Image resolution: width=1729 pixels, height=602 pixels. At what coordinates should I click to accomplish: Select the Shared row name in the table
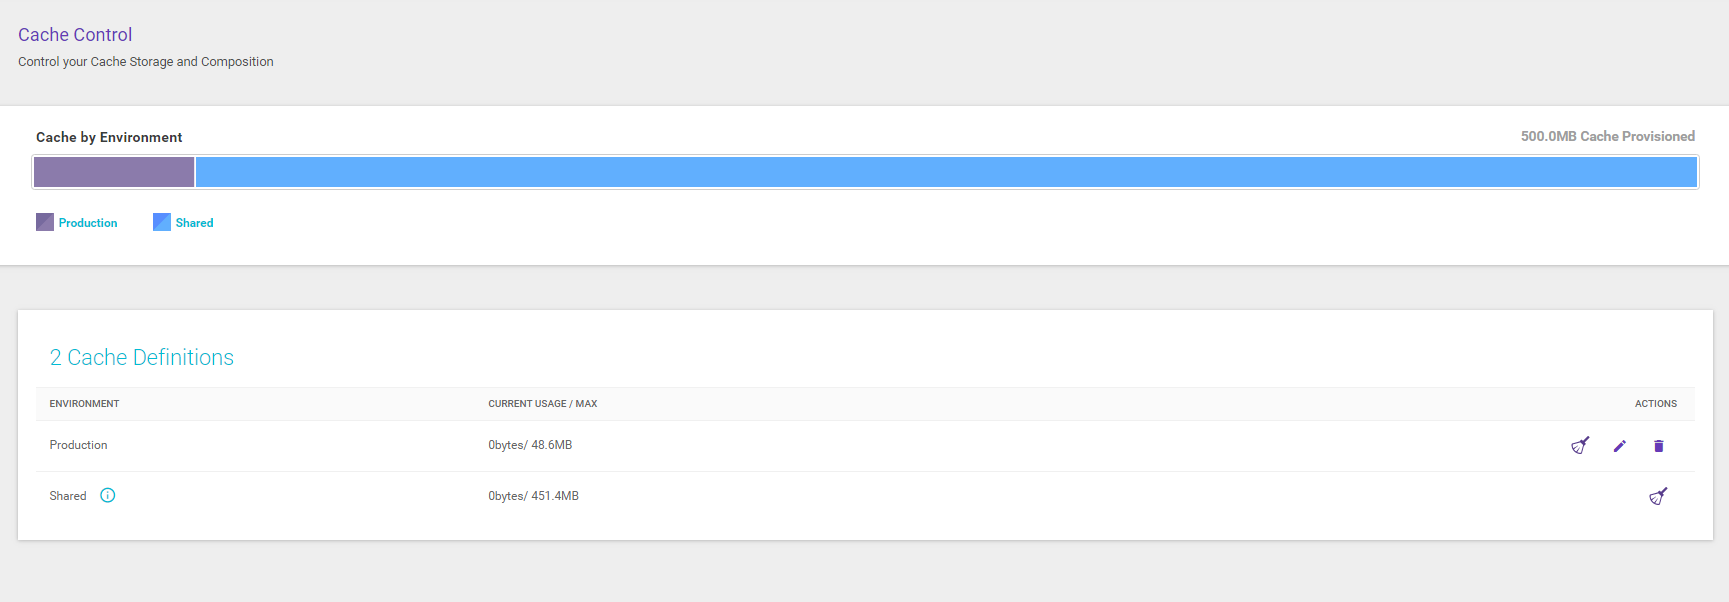pyautogui.click(x=68, y=496)
